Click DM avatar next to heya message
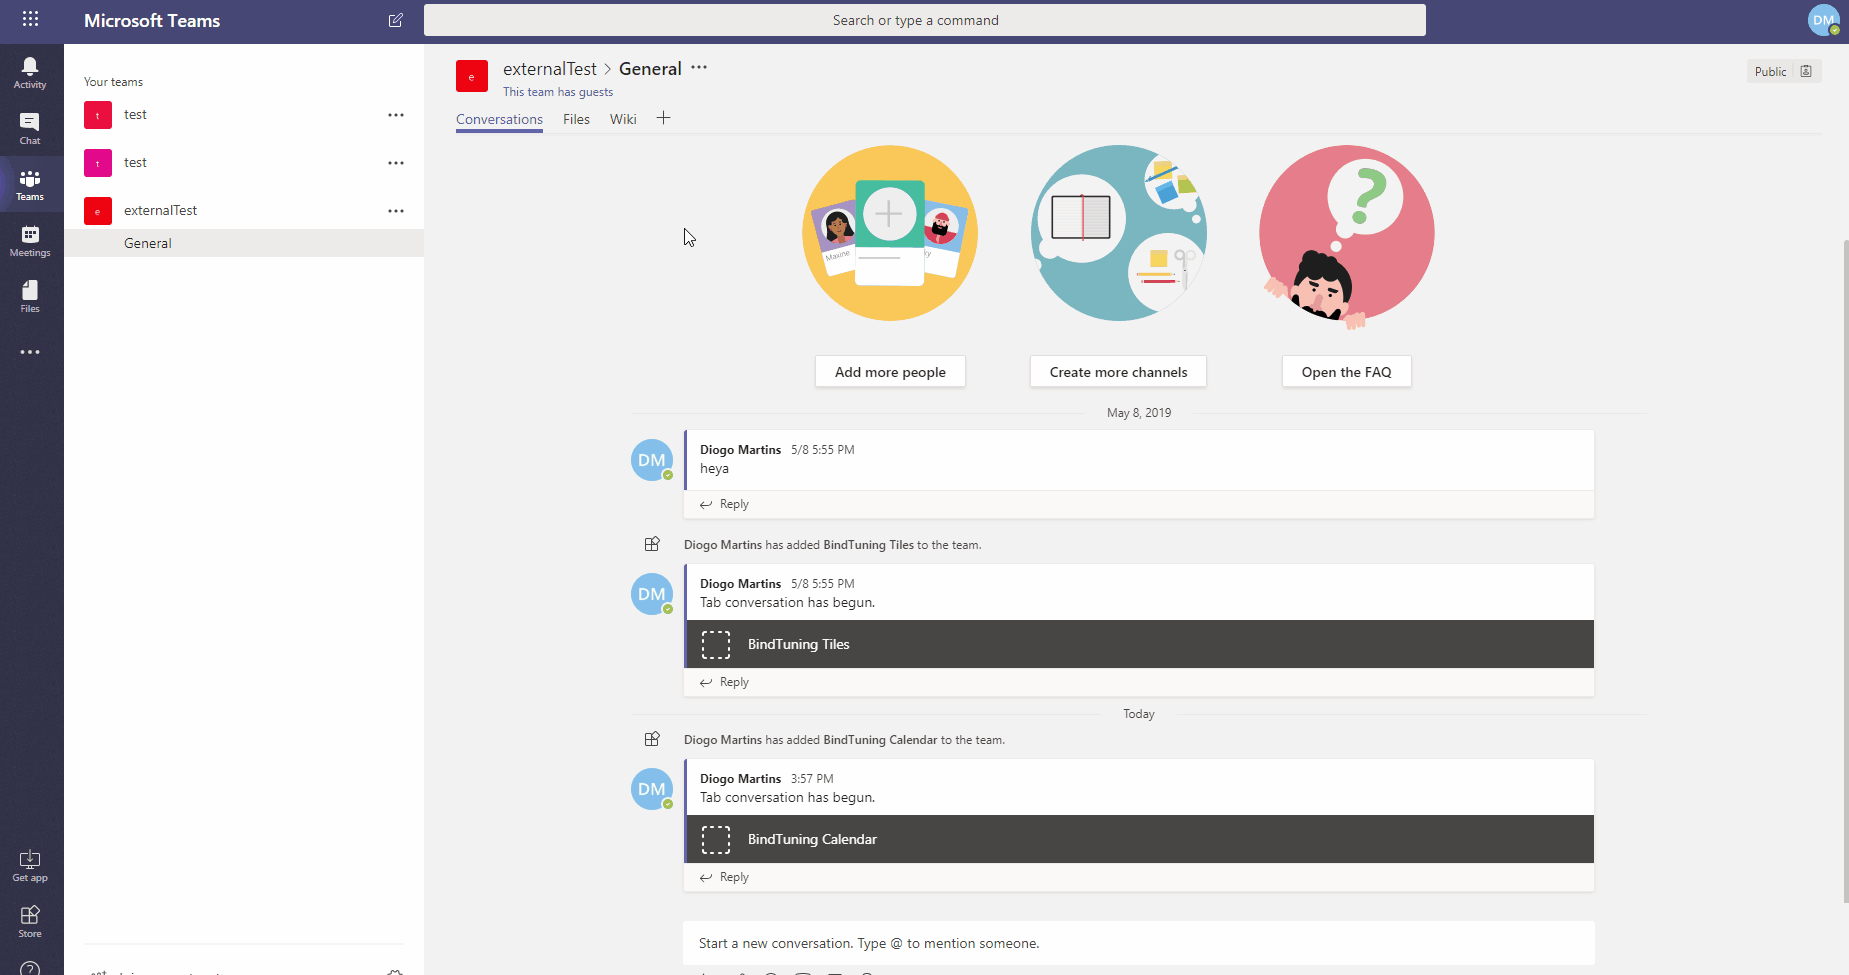Image resolution: width=1849 pixels, height=975 pixels. coord(652,460)
